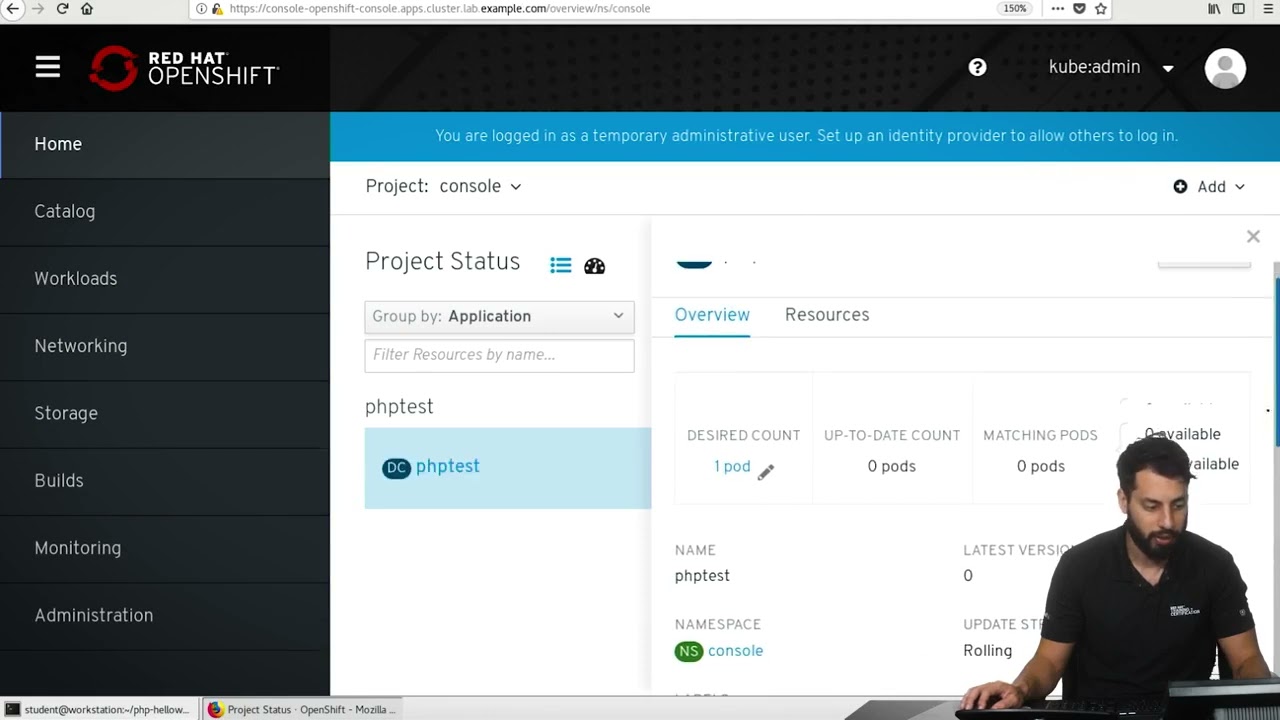Viewport: 1280px width, 720px height.
Task: Open the Firefox library icon
Action: [1214, 8]
